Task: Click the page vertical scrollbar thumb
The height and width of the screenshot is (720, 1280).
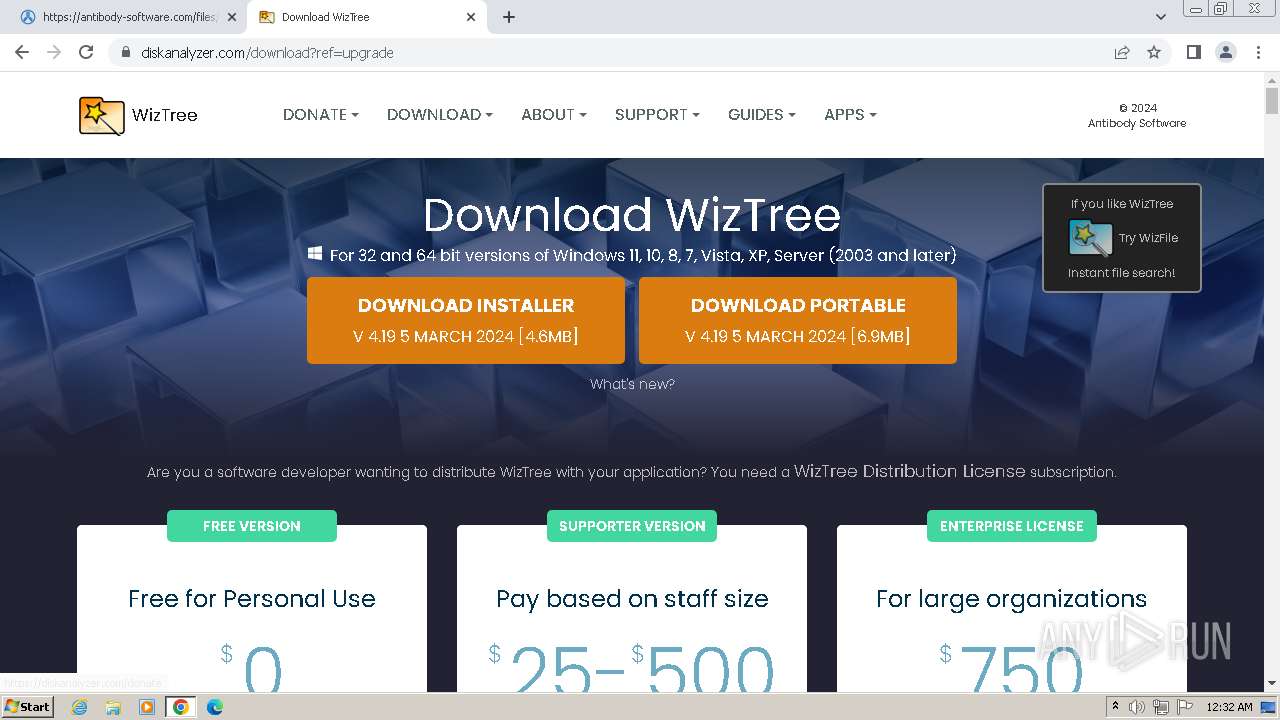Action: pyautogui.click(x=1272, y=101)
